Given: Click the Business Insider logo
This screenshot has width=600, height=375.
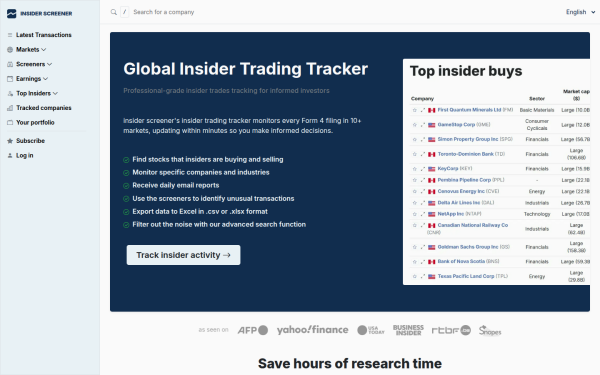Looking at the screenshot, I should (408, 330).
